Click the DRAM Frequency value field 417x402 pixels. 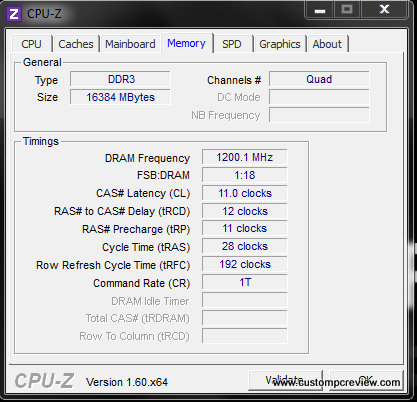pos(245,157)
